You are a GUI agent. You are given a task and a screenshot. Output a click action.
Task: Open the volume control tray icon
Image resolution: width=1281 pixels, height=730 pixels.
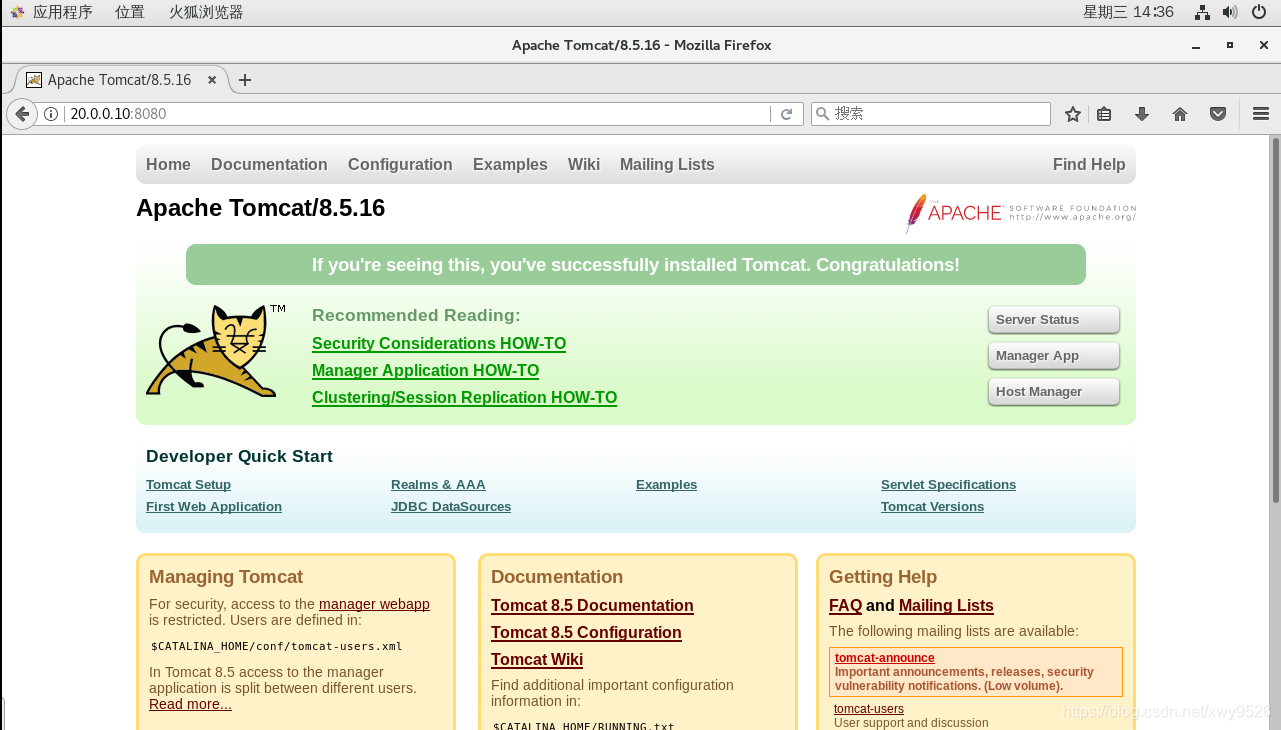click(x=1230, y=12)
